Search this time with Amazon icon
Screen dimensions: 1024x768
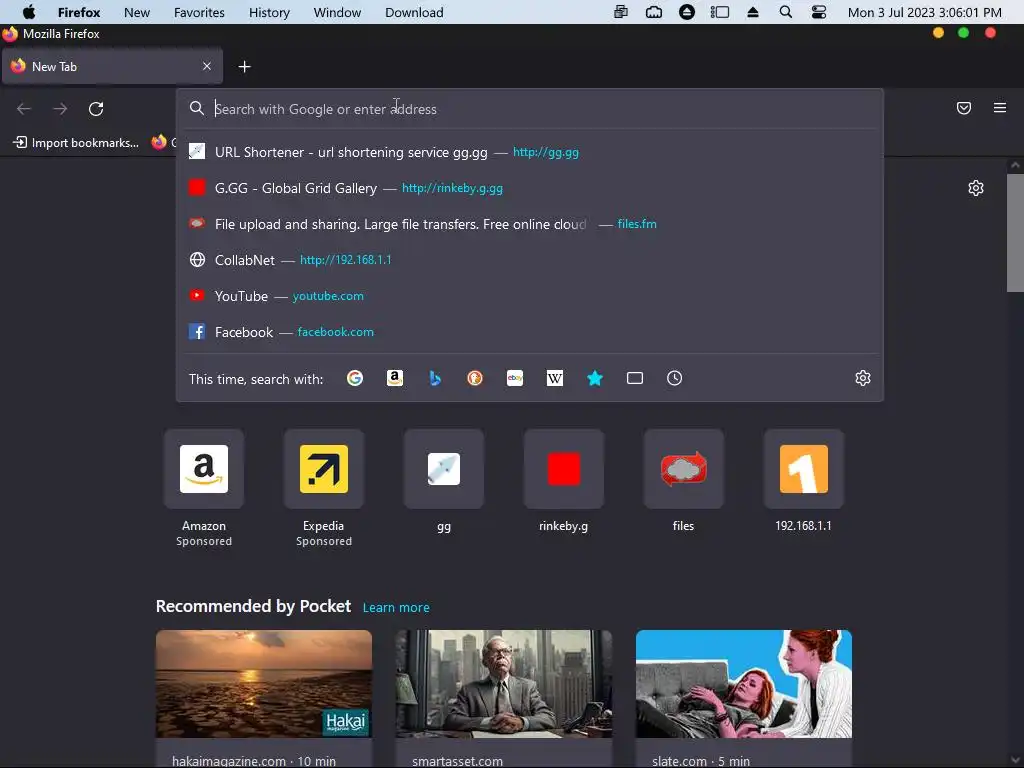click(x=394, y=378)
